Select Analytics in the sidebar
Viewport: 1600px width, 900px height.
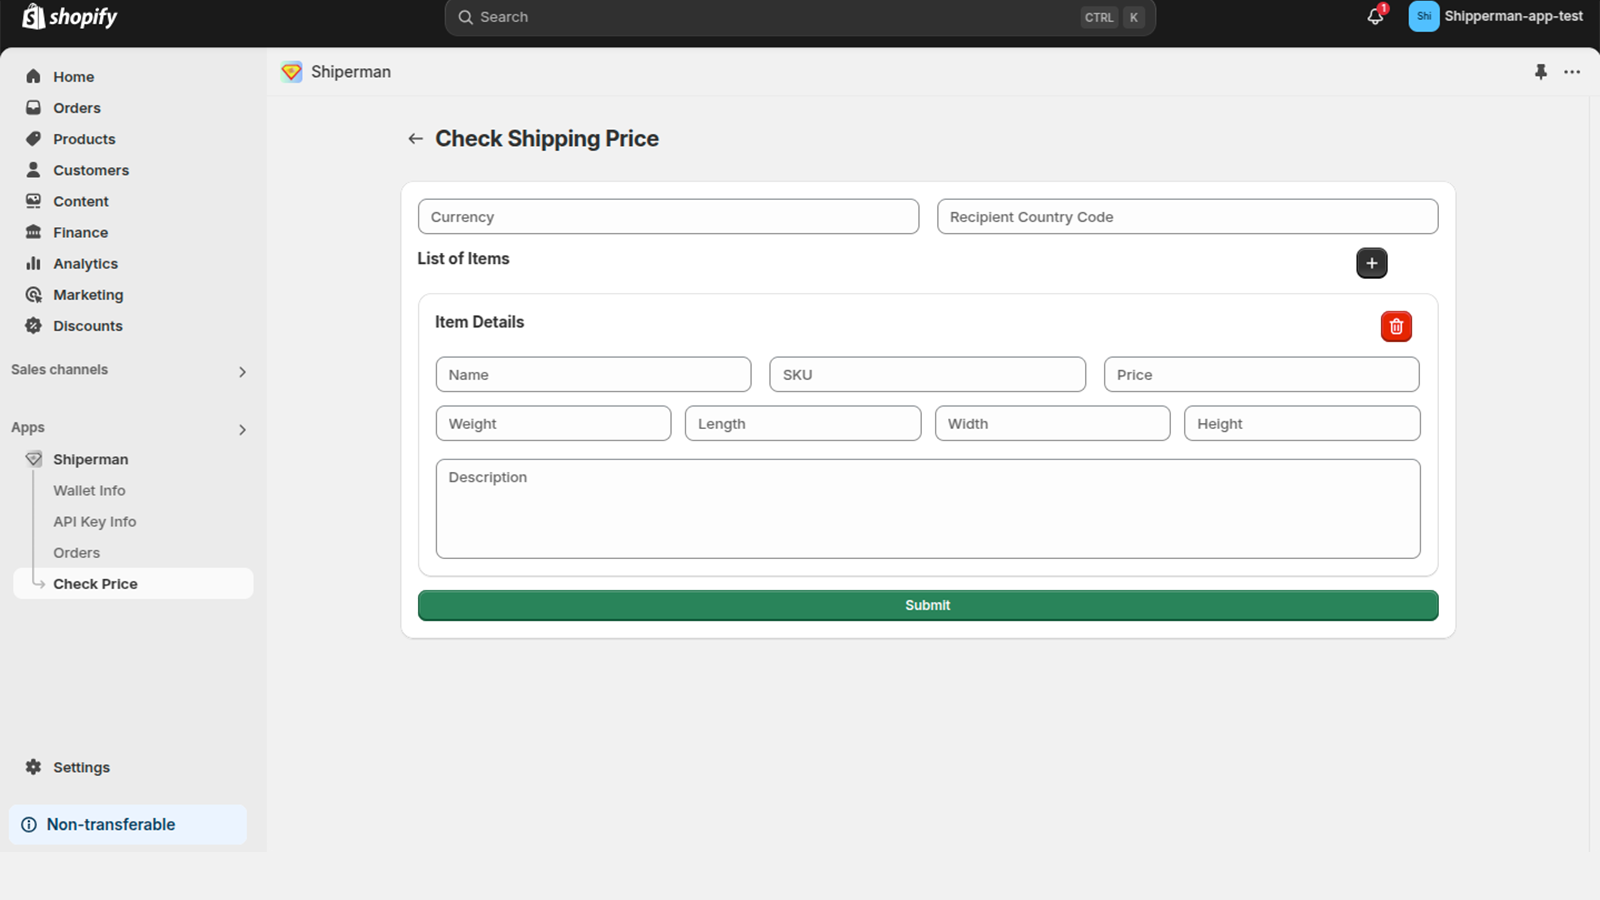pyautogui.click(x=85, y=264)
